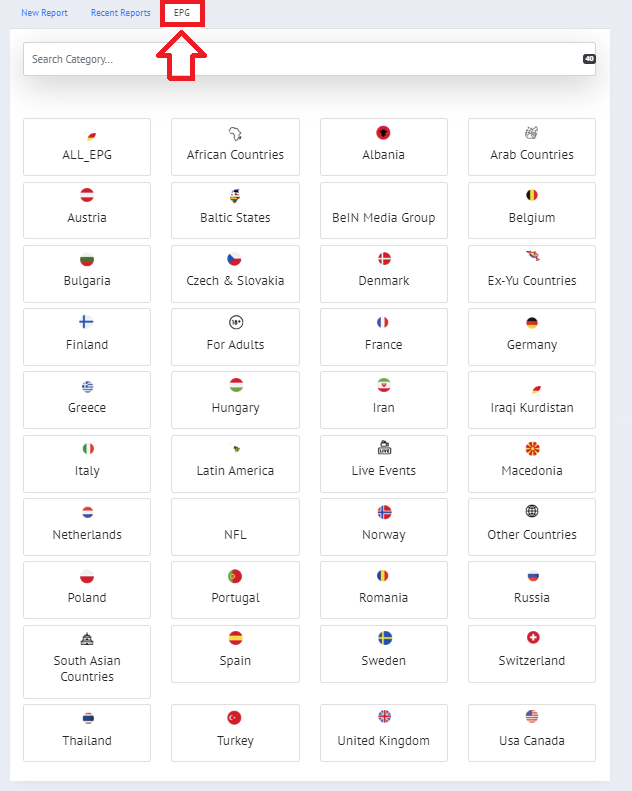
Task: Click the Live Events icon
Action: pyautogui.click(x=383, y=448)
